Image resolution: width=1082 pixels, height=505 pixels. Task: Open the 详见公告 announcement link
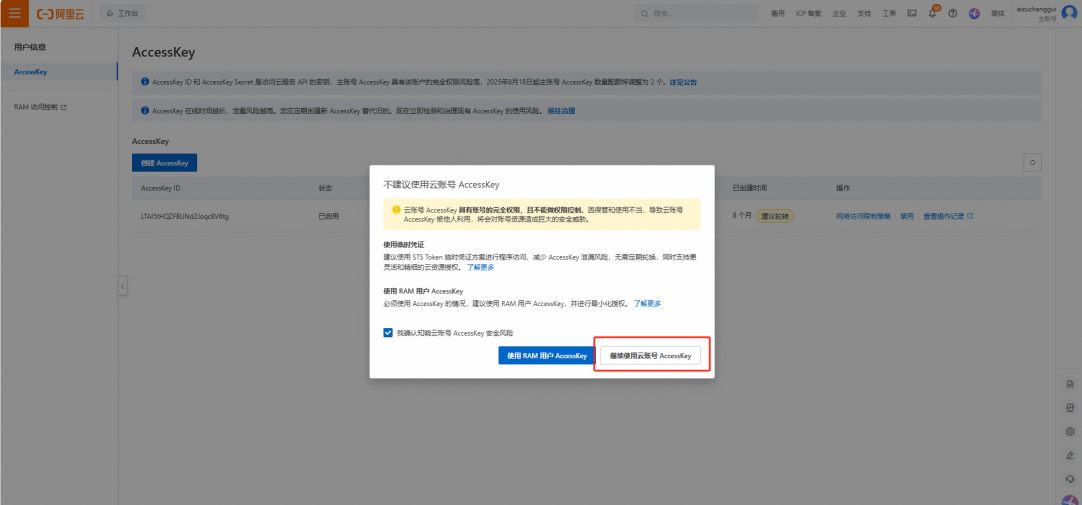click(x=682, y=82)
